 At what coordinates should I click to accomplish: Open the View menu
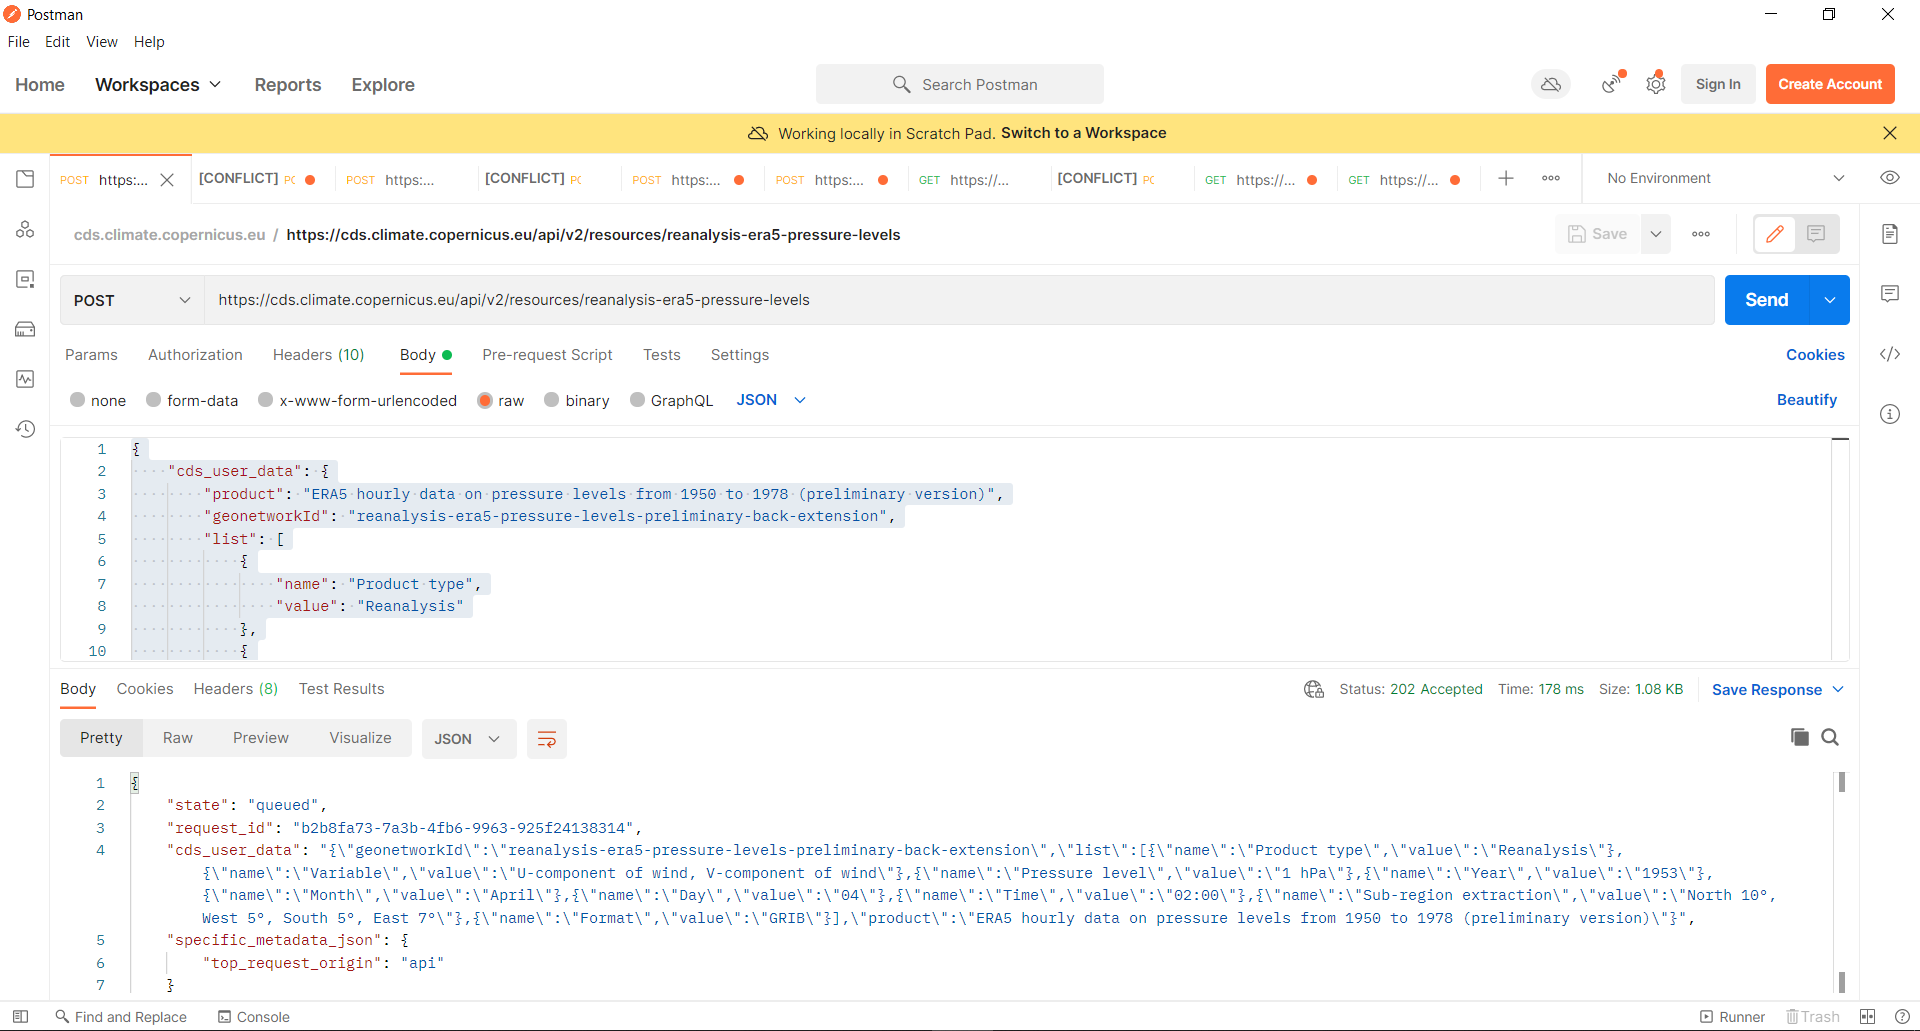[x=102, y=42]
